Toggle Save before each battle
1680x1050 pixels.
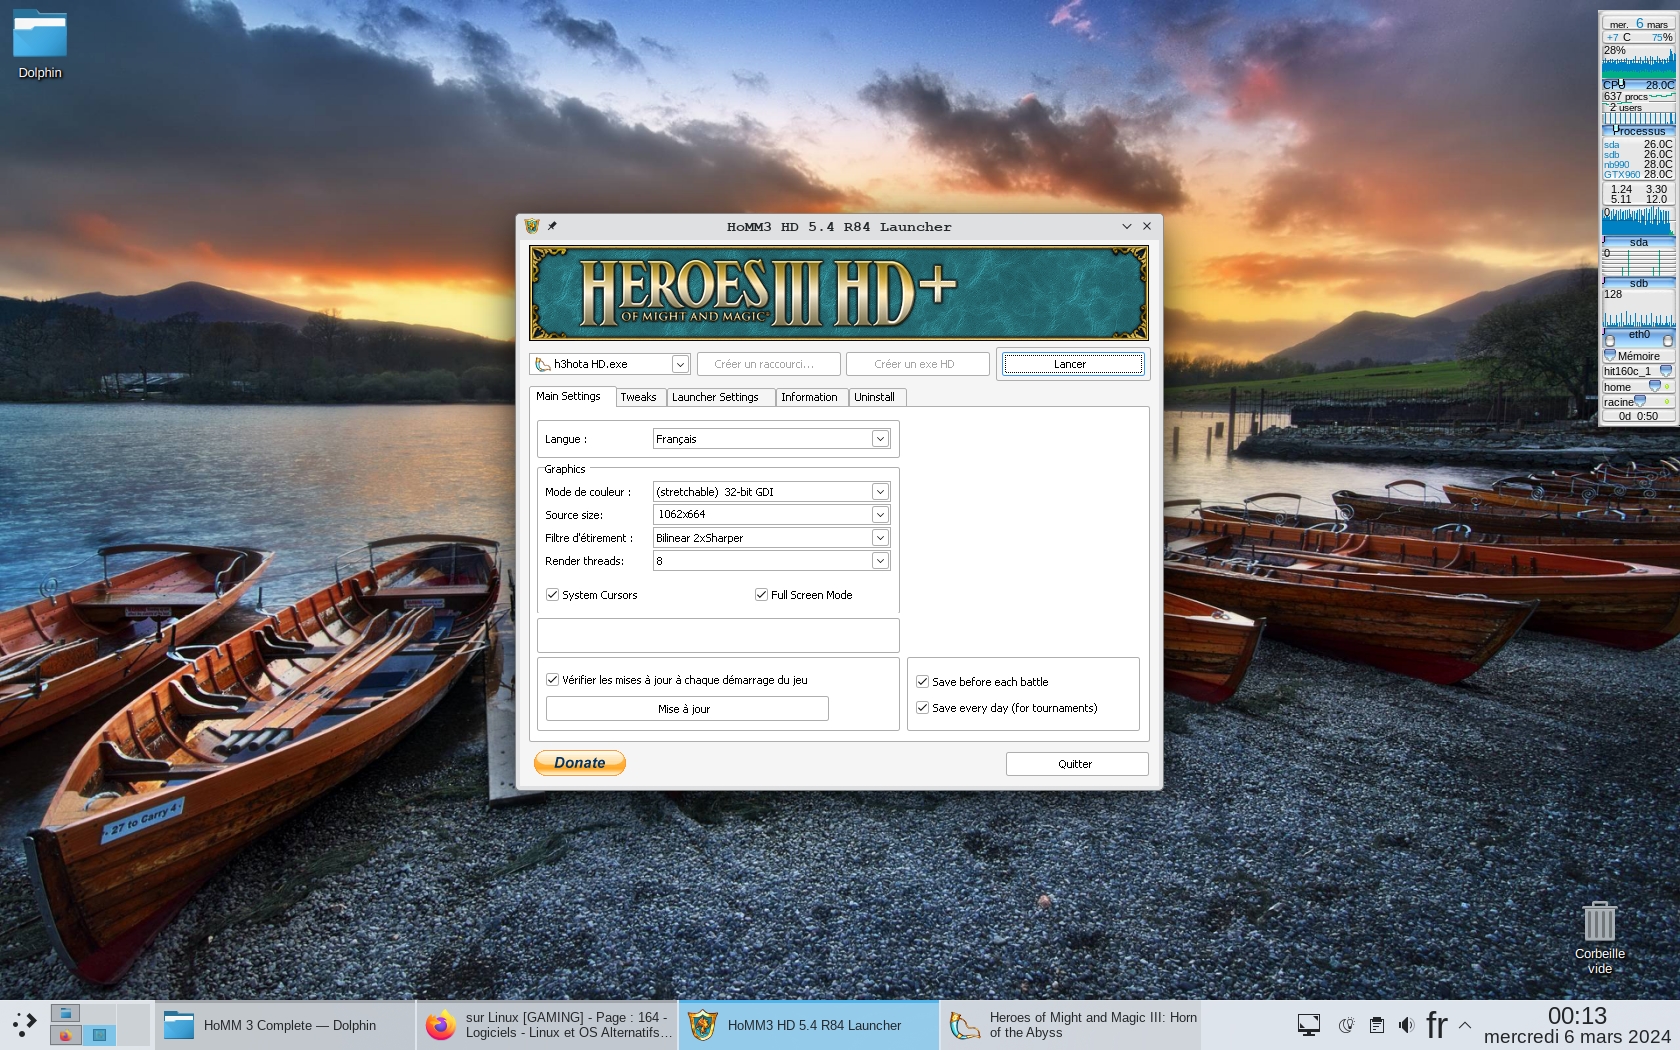coord(923,682)
